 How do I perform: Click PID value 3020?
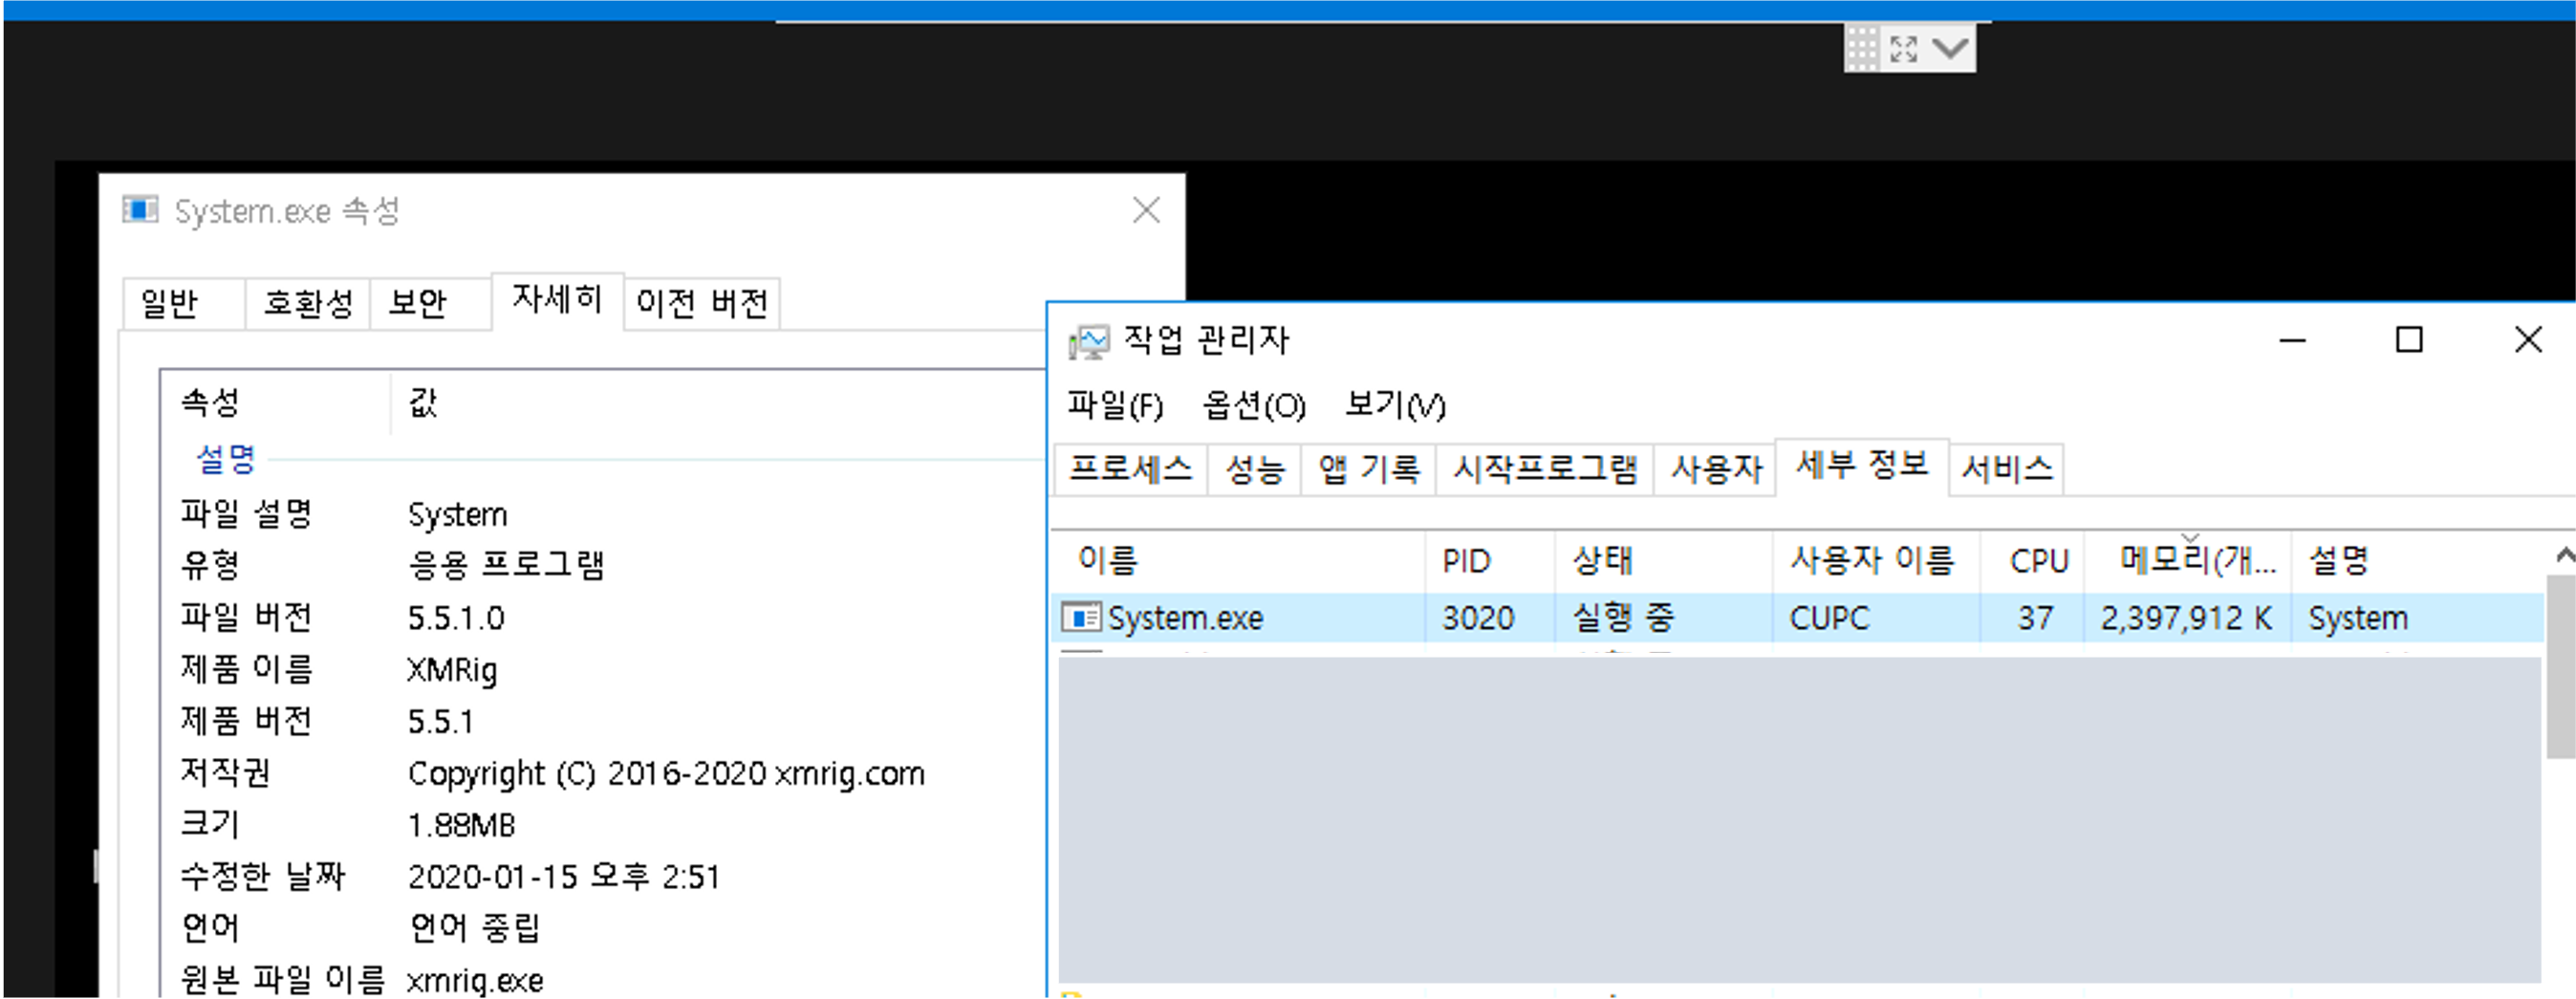[x=1478, y=618]
